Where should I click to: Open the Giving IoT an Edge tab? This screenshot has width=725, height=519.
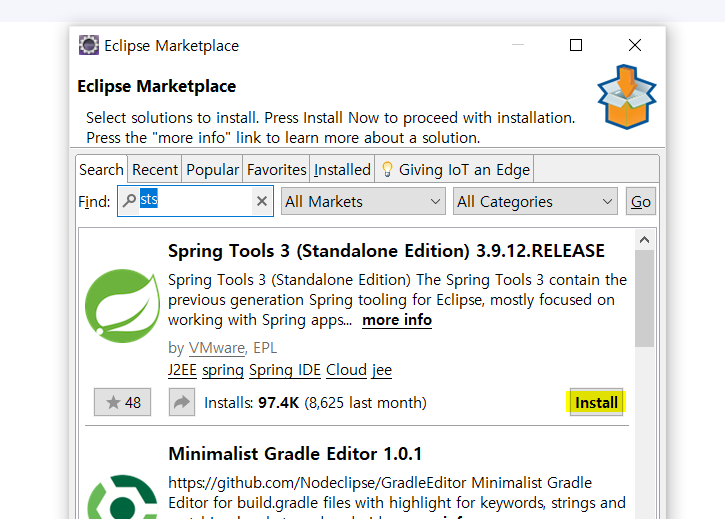click(455, 170)
